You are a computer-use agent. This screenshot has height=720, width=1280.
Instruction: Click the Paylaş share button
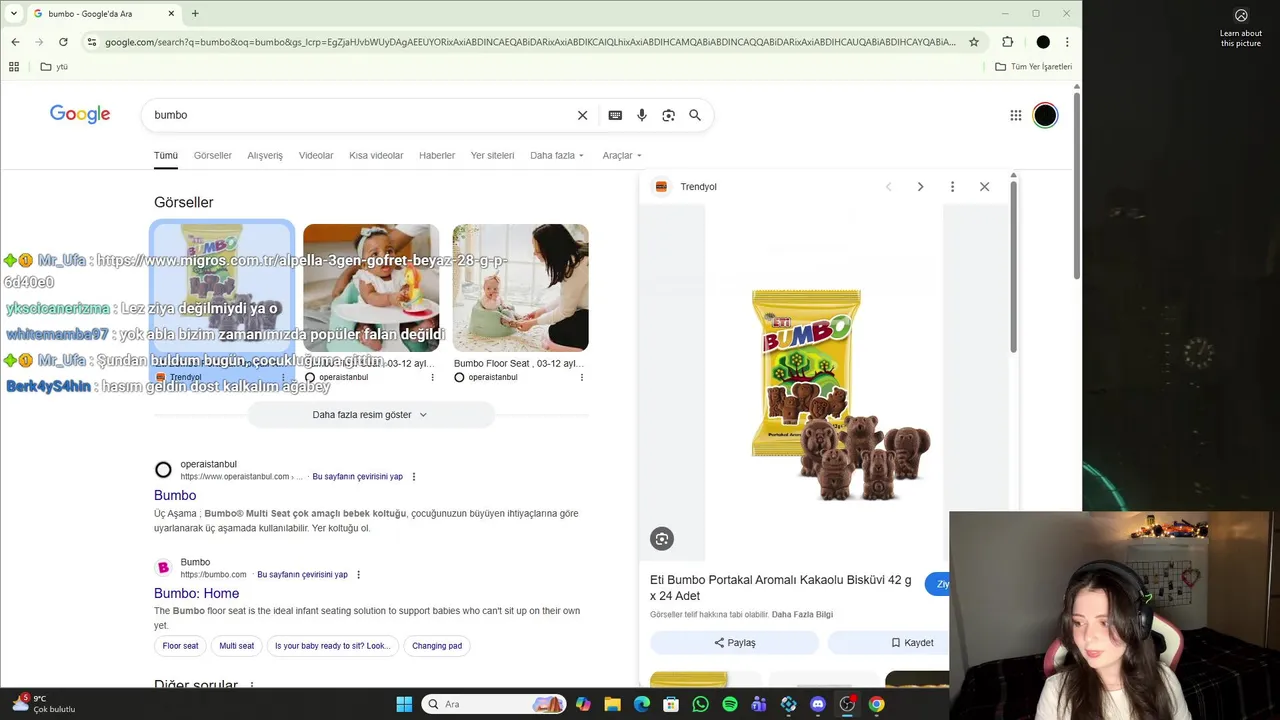(735, 643)
